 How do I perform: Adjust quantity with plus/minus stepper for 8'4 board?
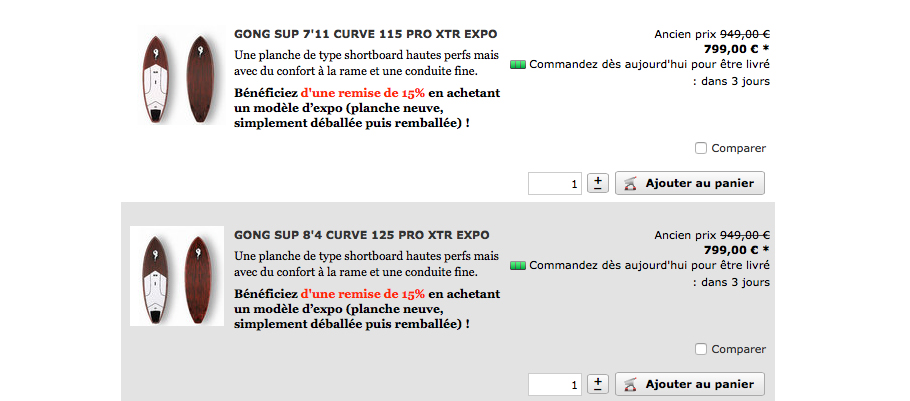tap(598, 384)
